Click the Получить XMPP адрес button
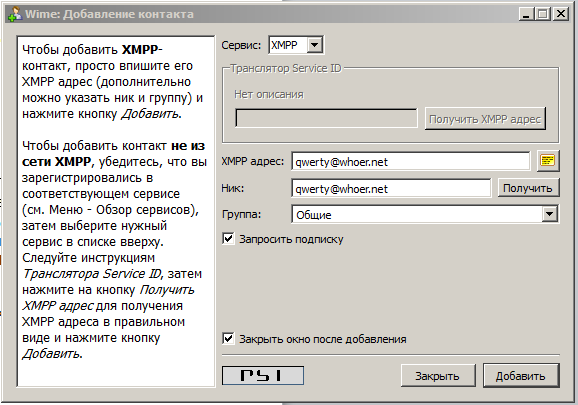578x405 pixels. [x=485, y=119]
